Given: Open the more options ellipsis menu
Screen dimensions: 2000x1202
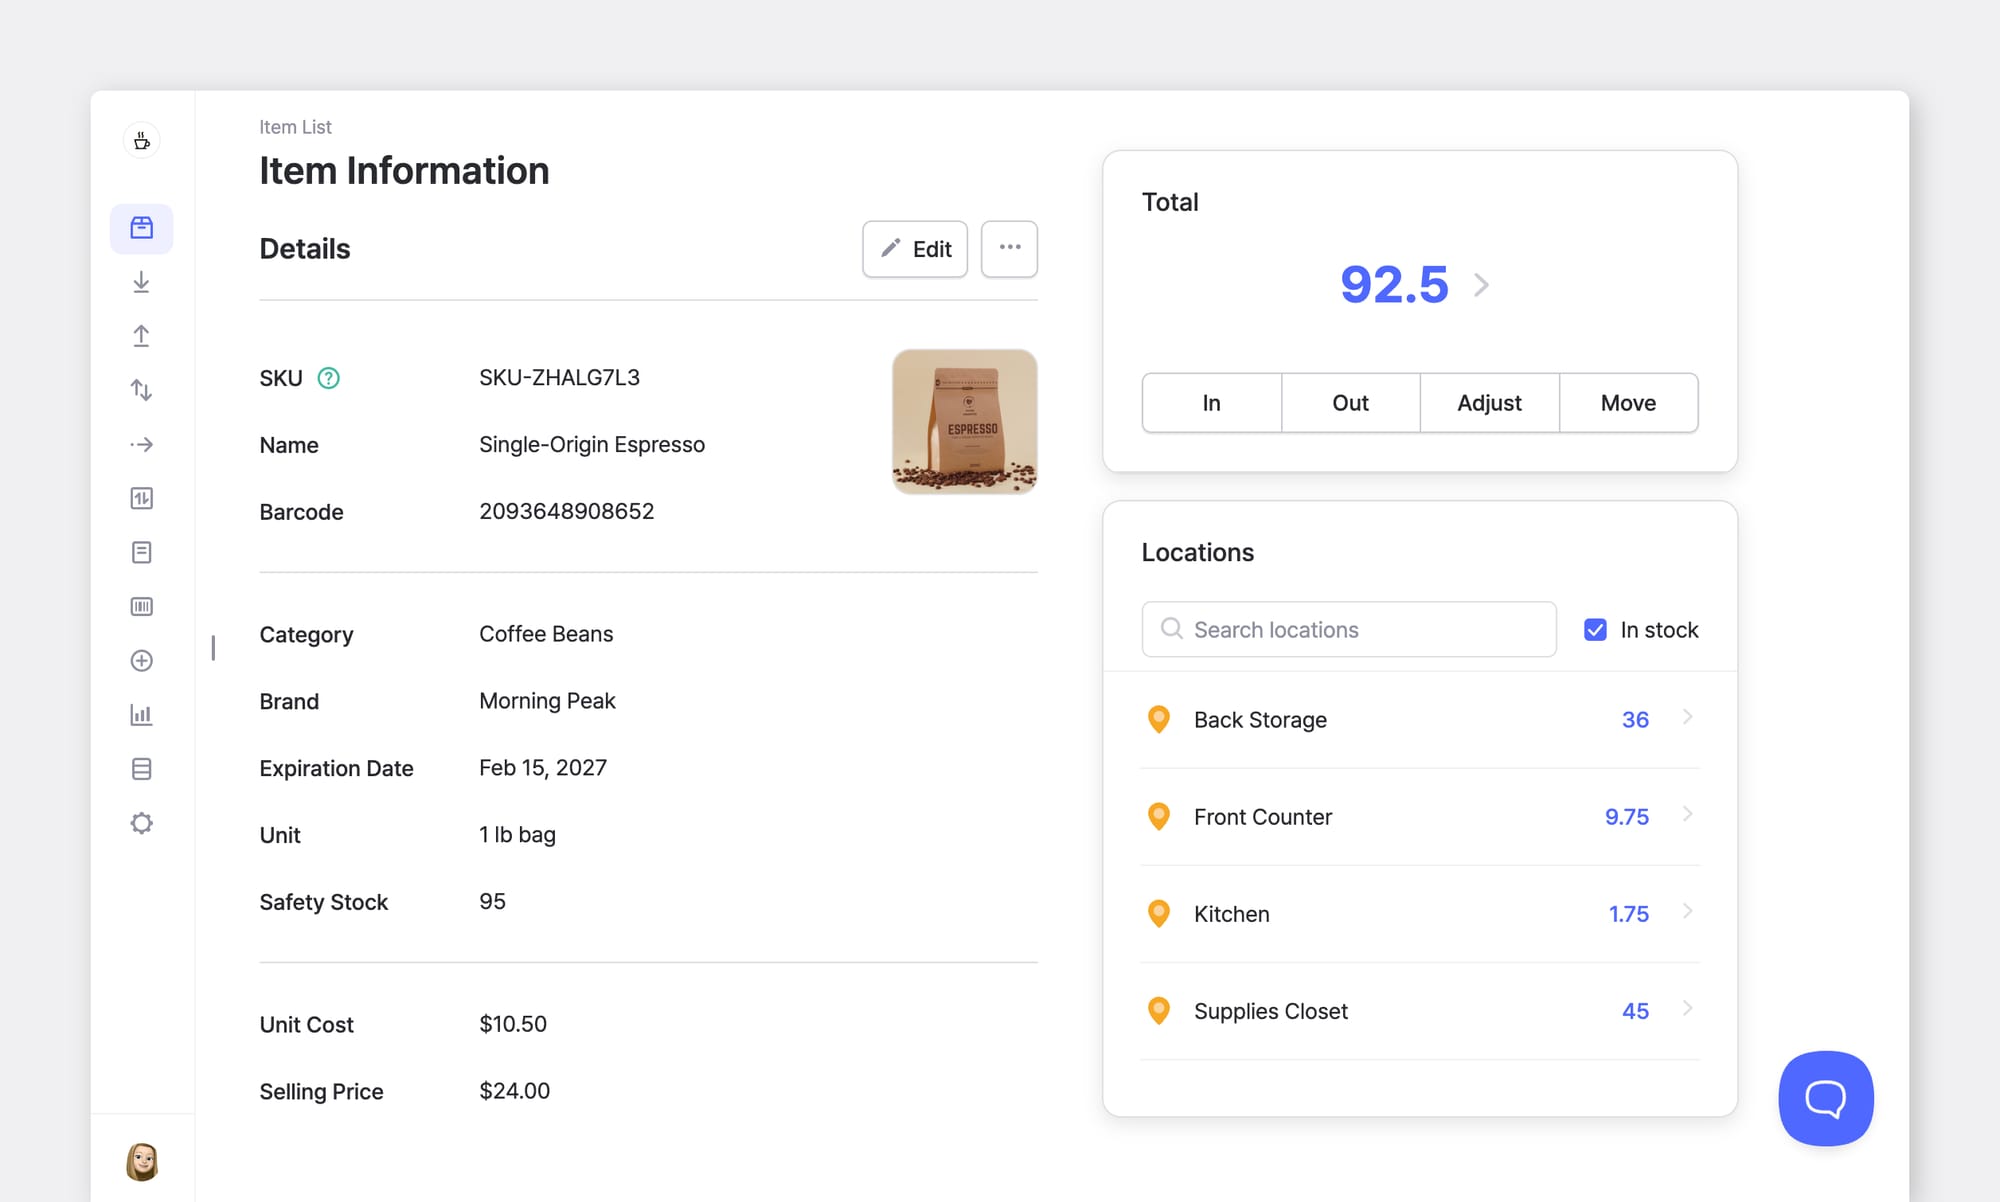Looking at the screenshot, I should [1009, 248].
